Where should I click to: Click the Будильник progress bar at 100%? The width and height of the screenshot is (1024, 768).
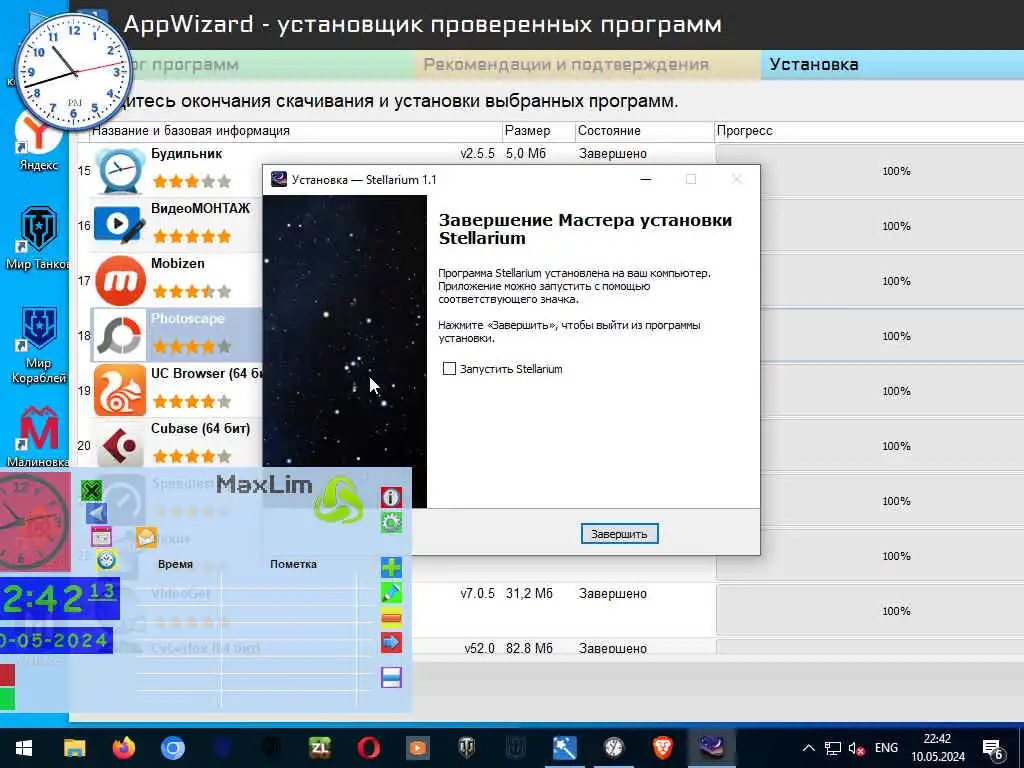coord(870,171)
